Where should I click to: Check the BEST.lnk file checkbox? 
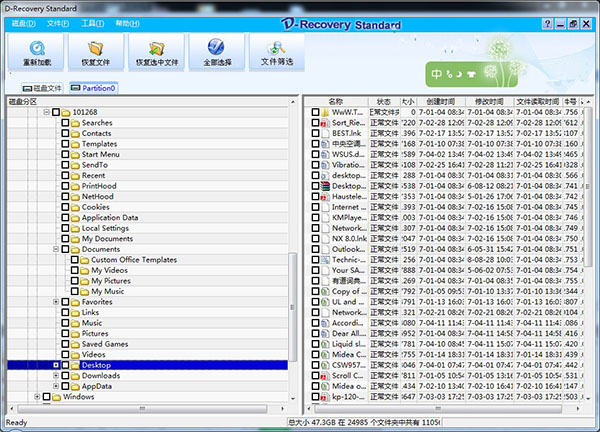click(316, 133)
